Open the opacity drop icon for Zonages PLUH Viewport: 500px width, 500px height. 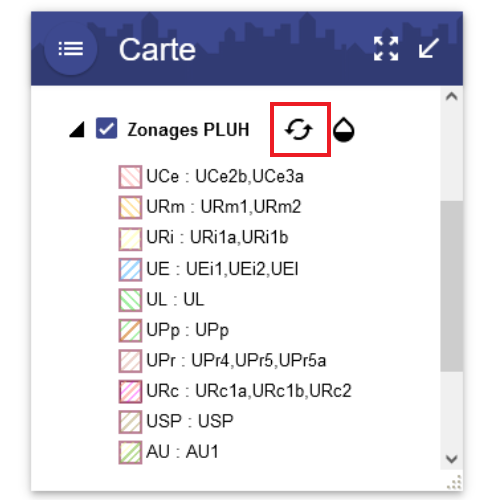pyautogui.click(x=344, y=130)
